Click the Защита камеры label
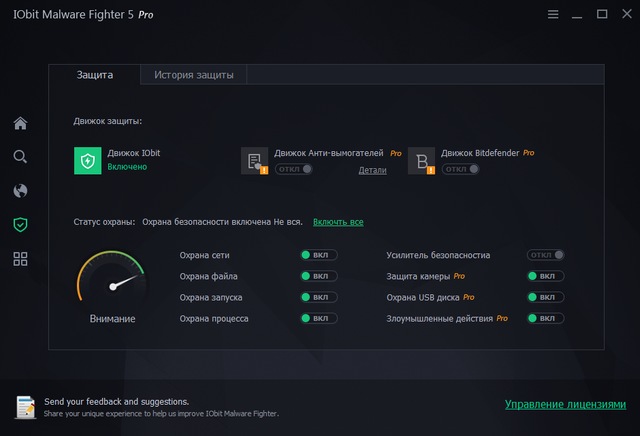Viewport: 640px width, 436px height. (x=418, y=276)
